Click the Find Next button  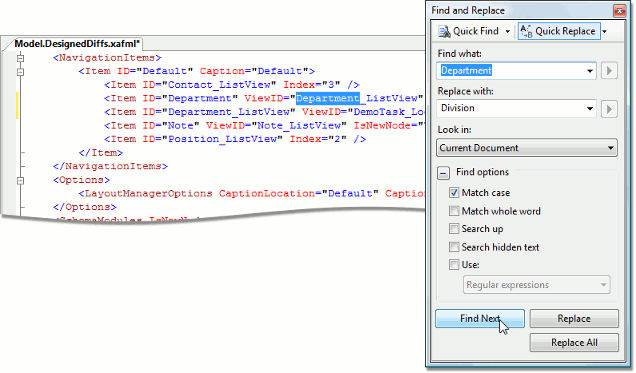point(480,319)
